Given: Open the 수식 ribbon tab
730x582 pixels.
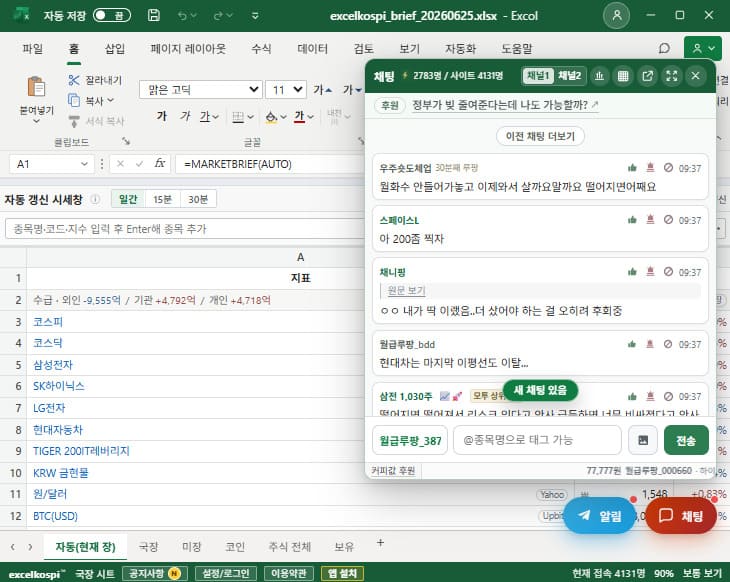Looking at the screenshot, I should (261, 48).
